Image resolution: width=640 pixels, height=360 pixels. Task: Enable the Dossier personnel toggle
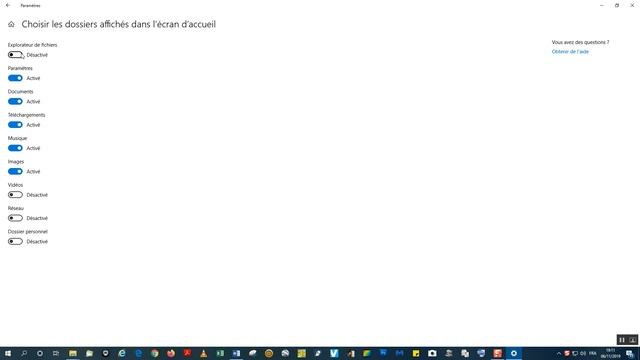[15, 241]
